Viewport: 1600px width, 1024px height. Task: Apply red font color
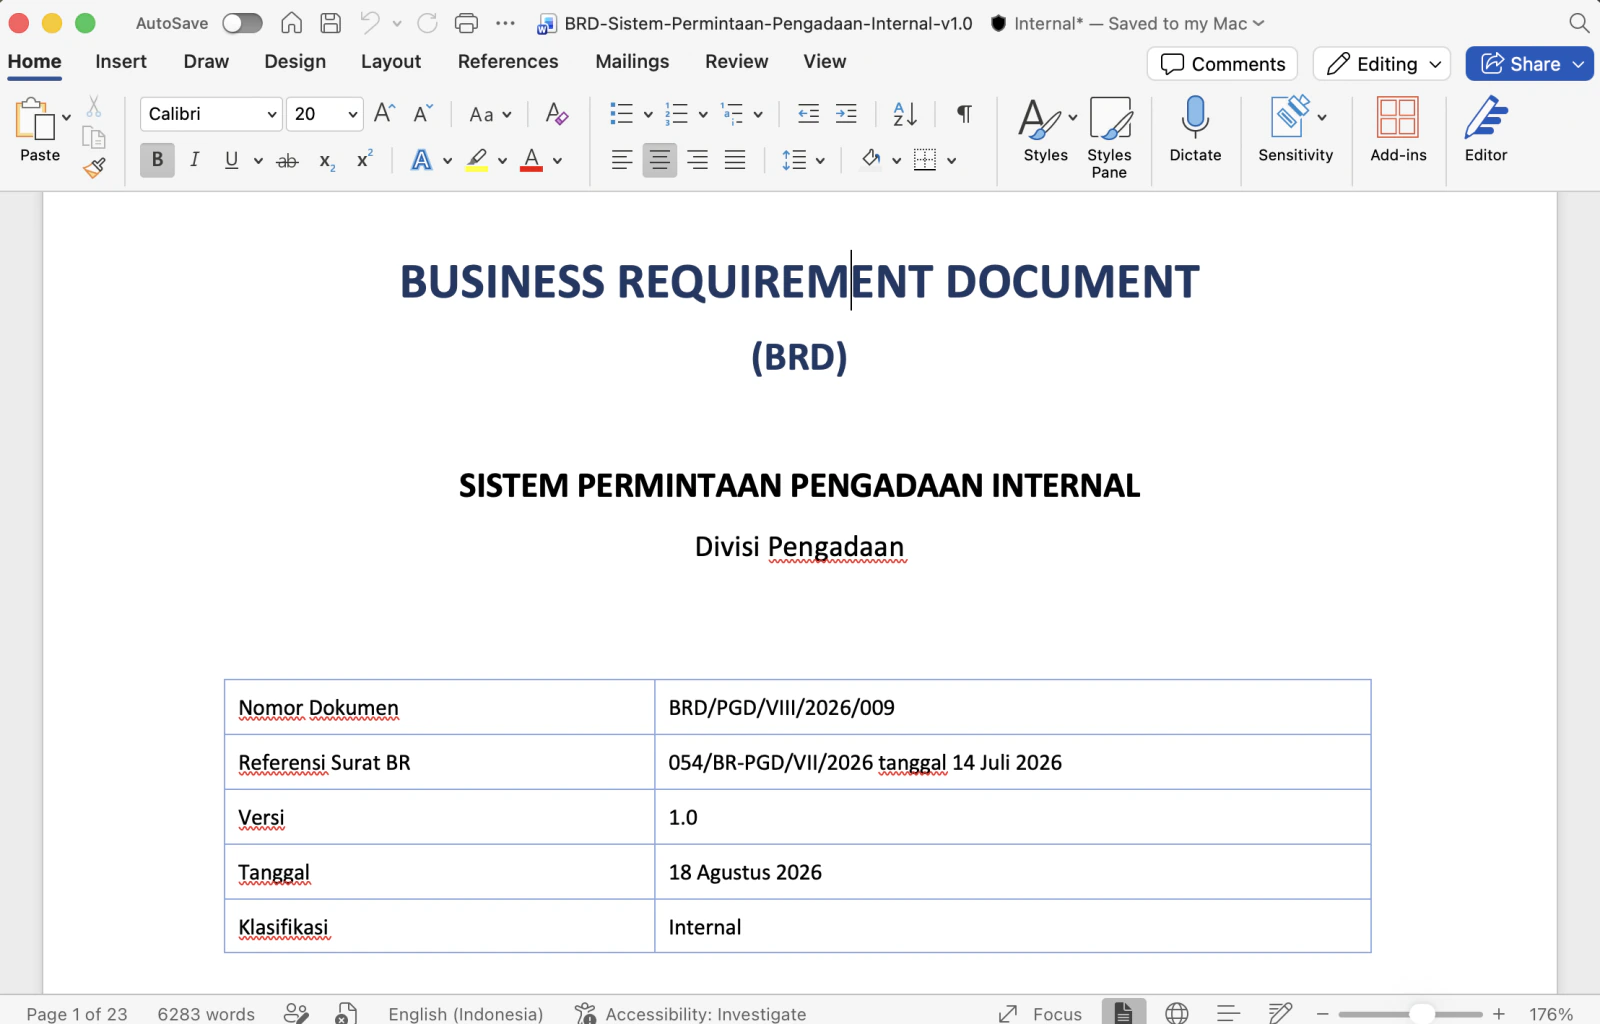click(x=532, y=160)
